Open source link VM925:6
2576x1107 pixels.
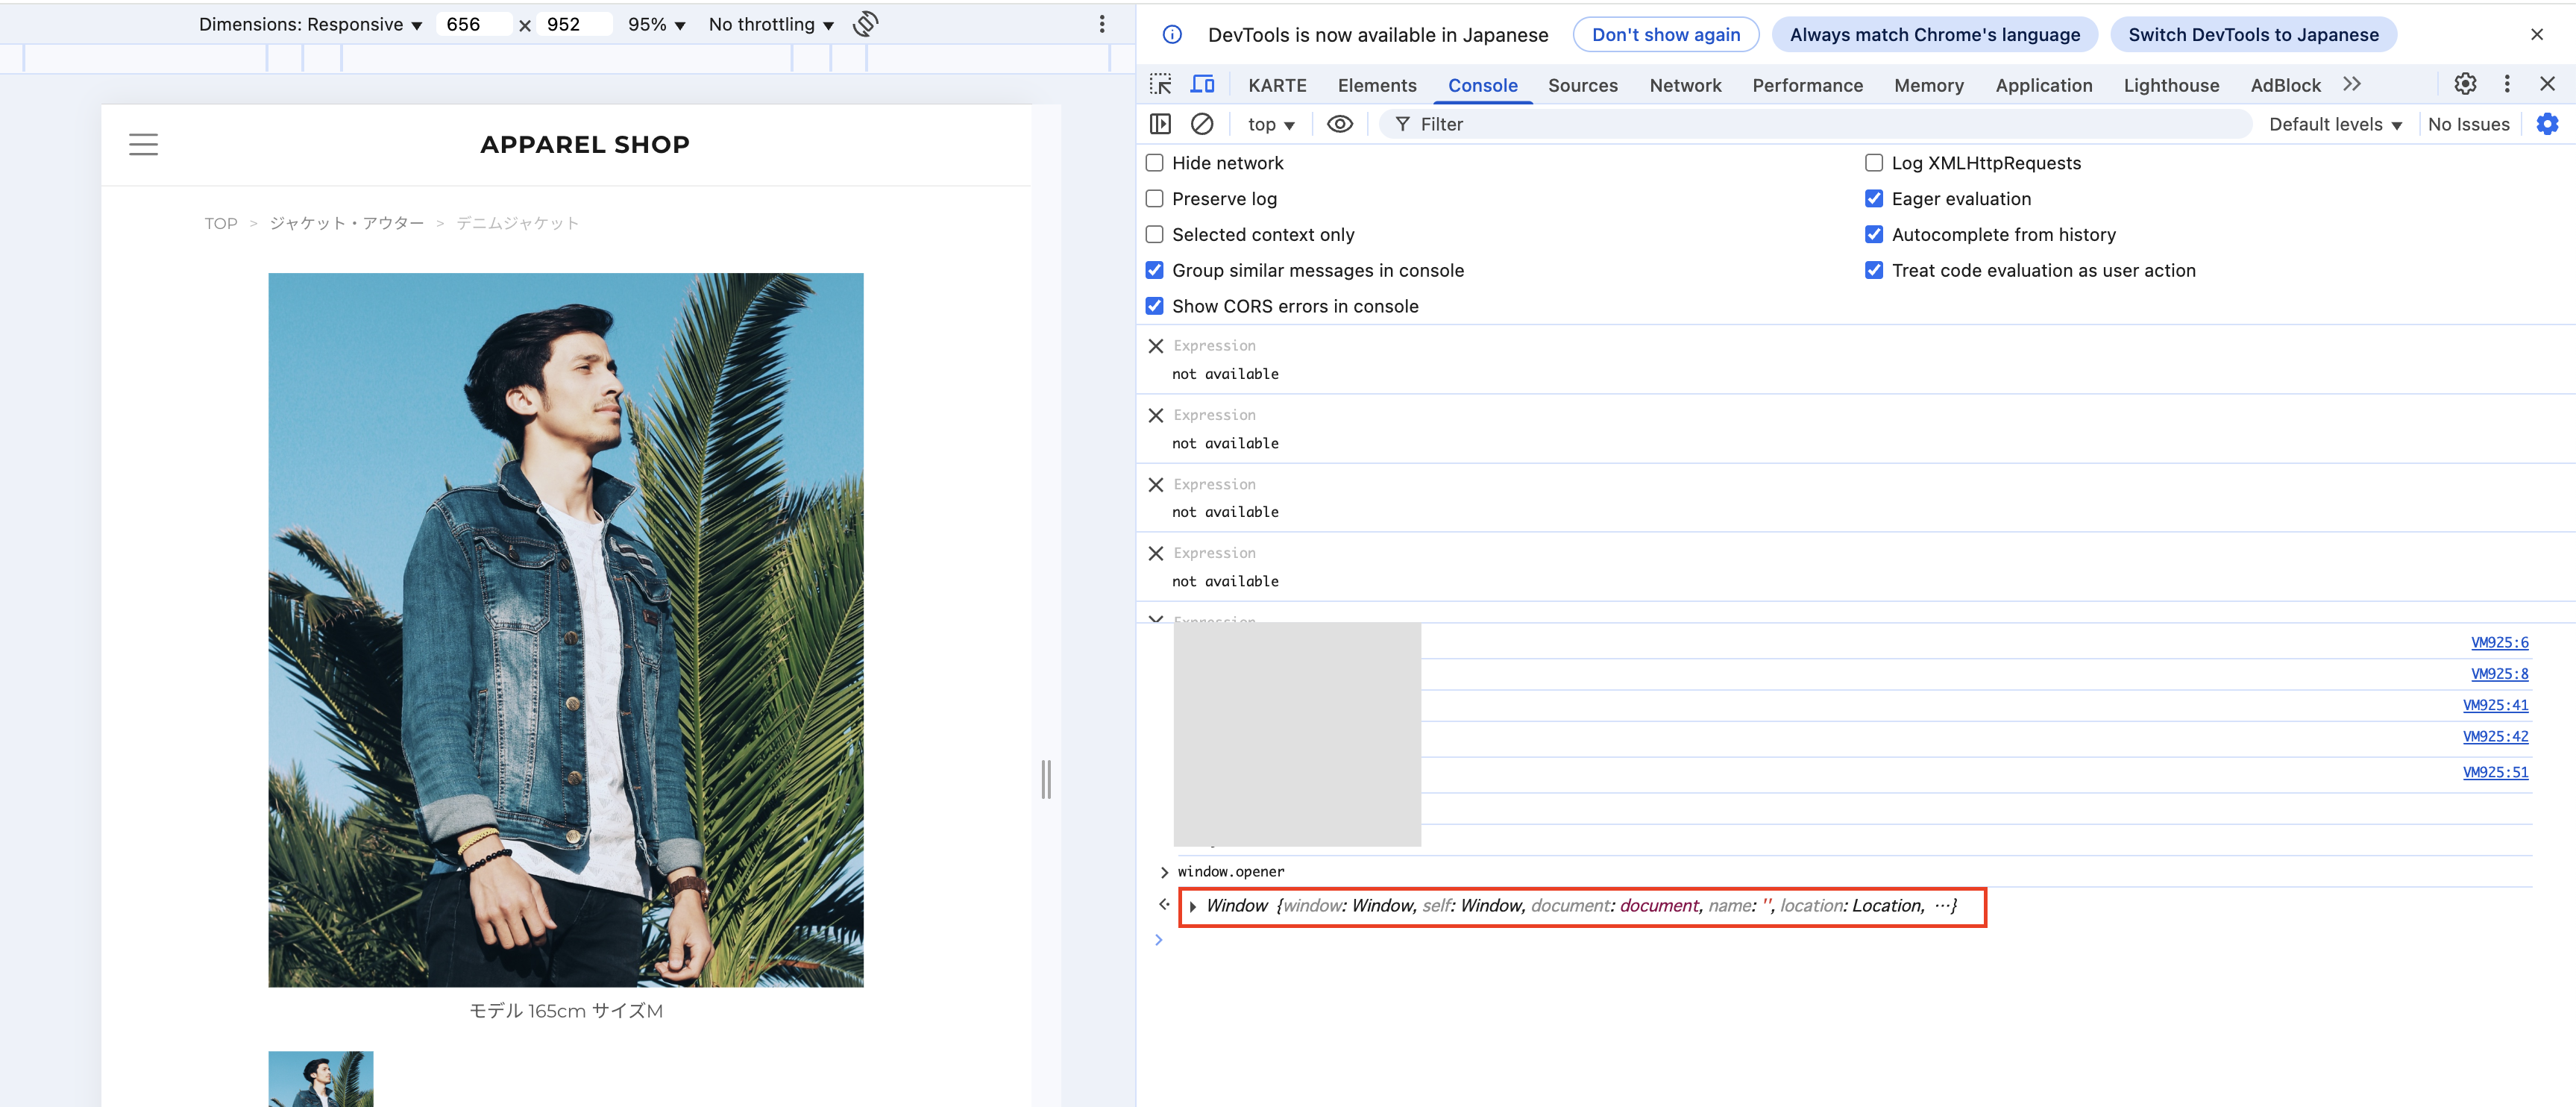click(x=2499, y=643)
